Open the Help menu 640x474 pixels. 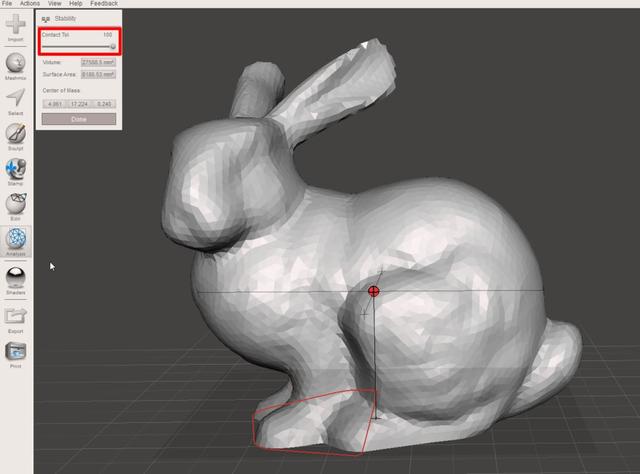click(75, 4)
